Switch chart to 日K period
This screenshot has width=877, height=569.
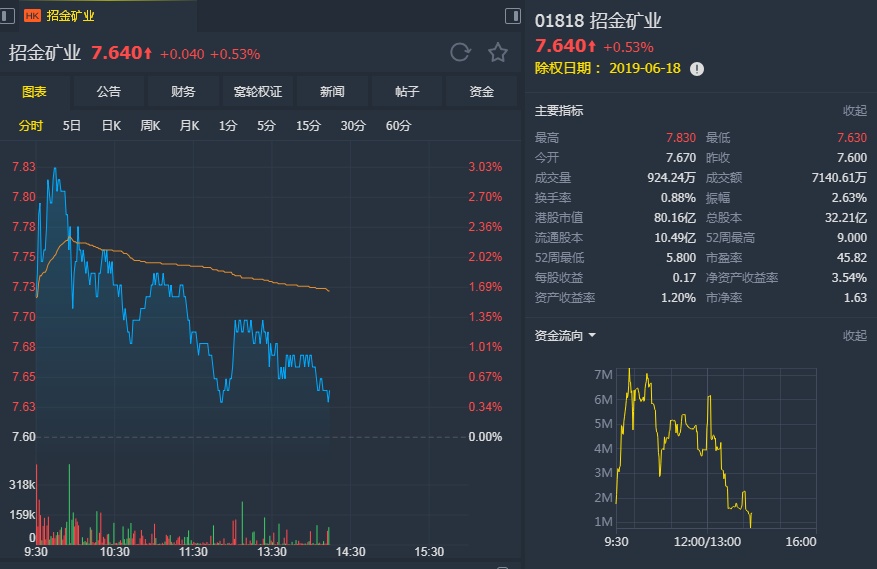coord(111,126)
